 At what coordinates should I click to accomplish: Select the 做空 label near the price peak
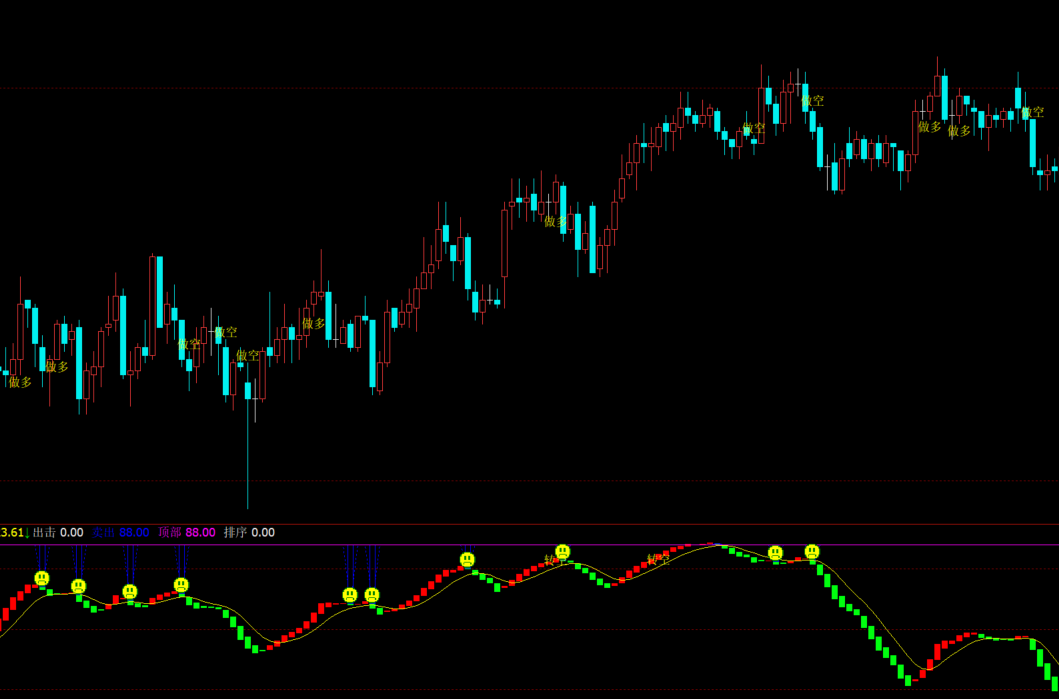click(812, 101)
